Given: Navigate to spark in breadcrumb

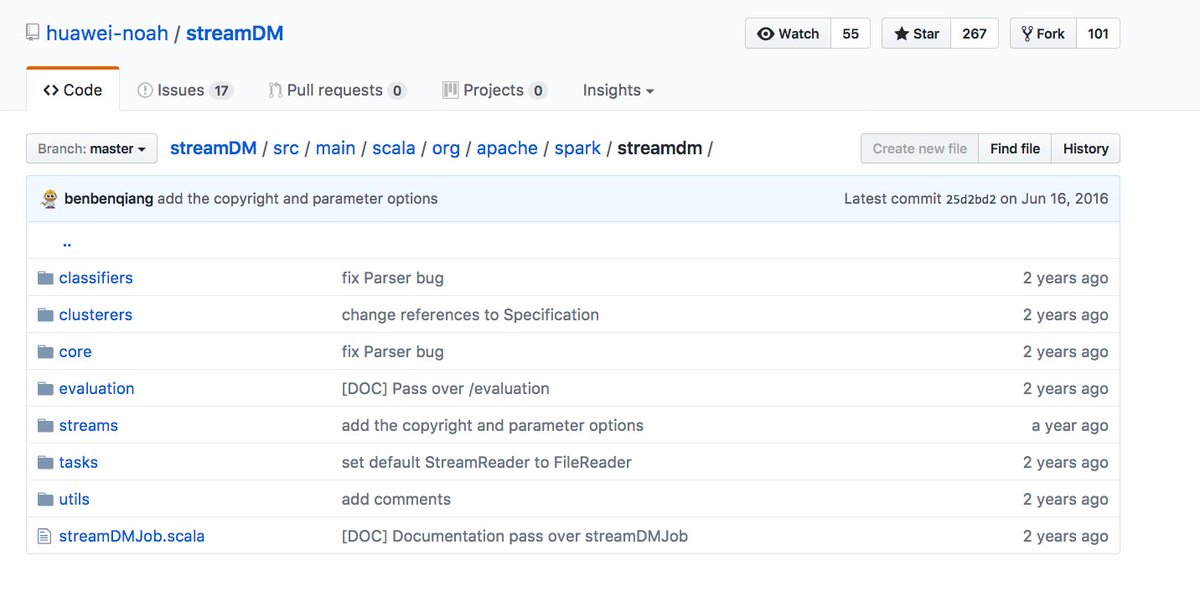Looking at the screenshot, I should [578, 148].
